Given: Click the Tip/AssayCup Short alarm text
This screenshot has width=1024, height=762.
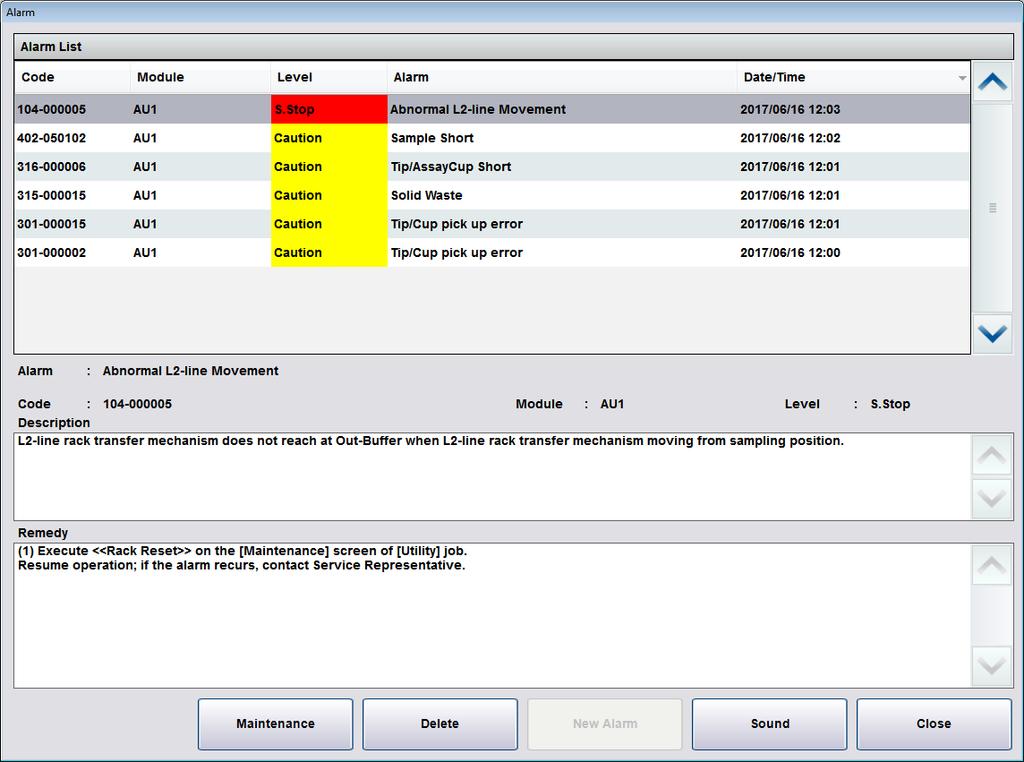Looking at the screenshot, I should pos(451,167).
